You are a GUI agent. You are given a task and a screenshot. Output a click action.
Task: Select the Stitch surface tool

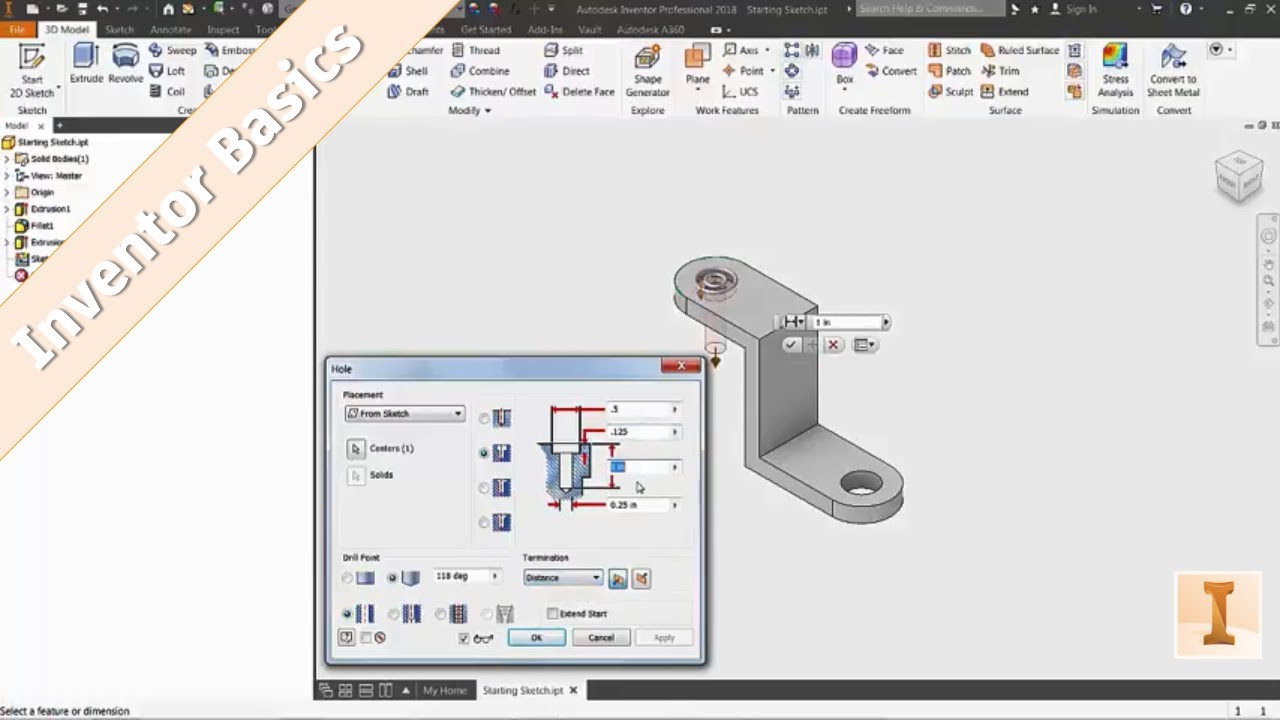pos(949,50)
